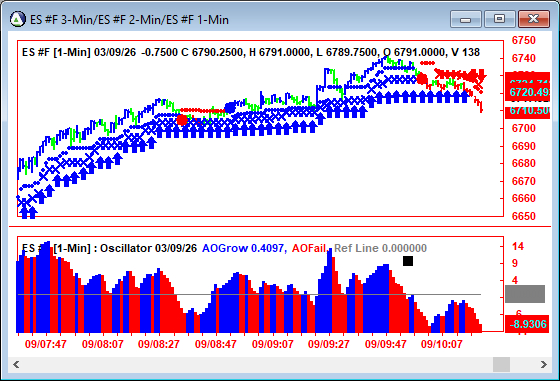Click the AOFail label

click(x=309, y=248)
